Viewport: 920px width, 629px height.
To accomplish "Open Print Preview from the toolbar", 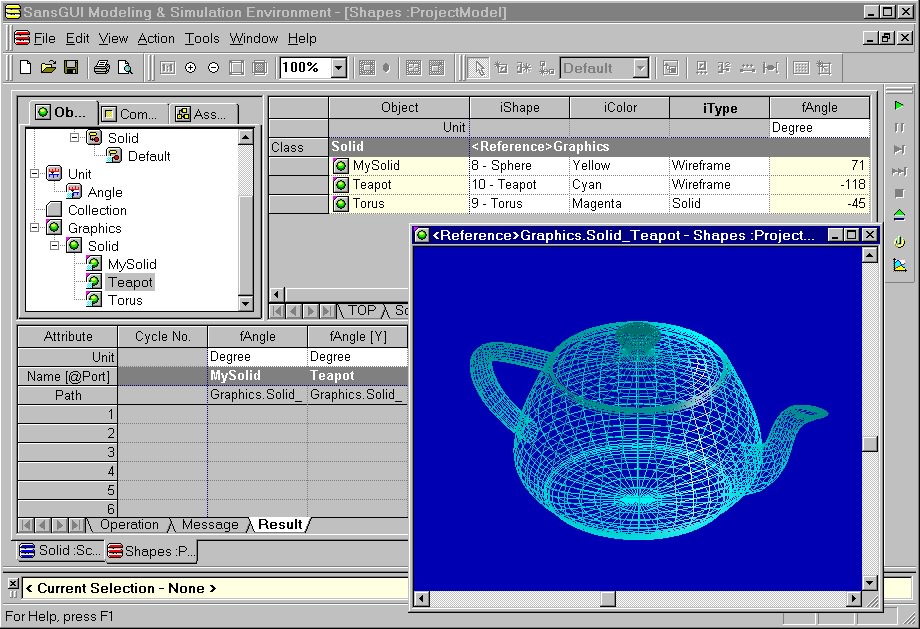I will [125, 68].
